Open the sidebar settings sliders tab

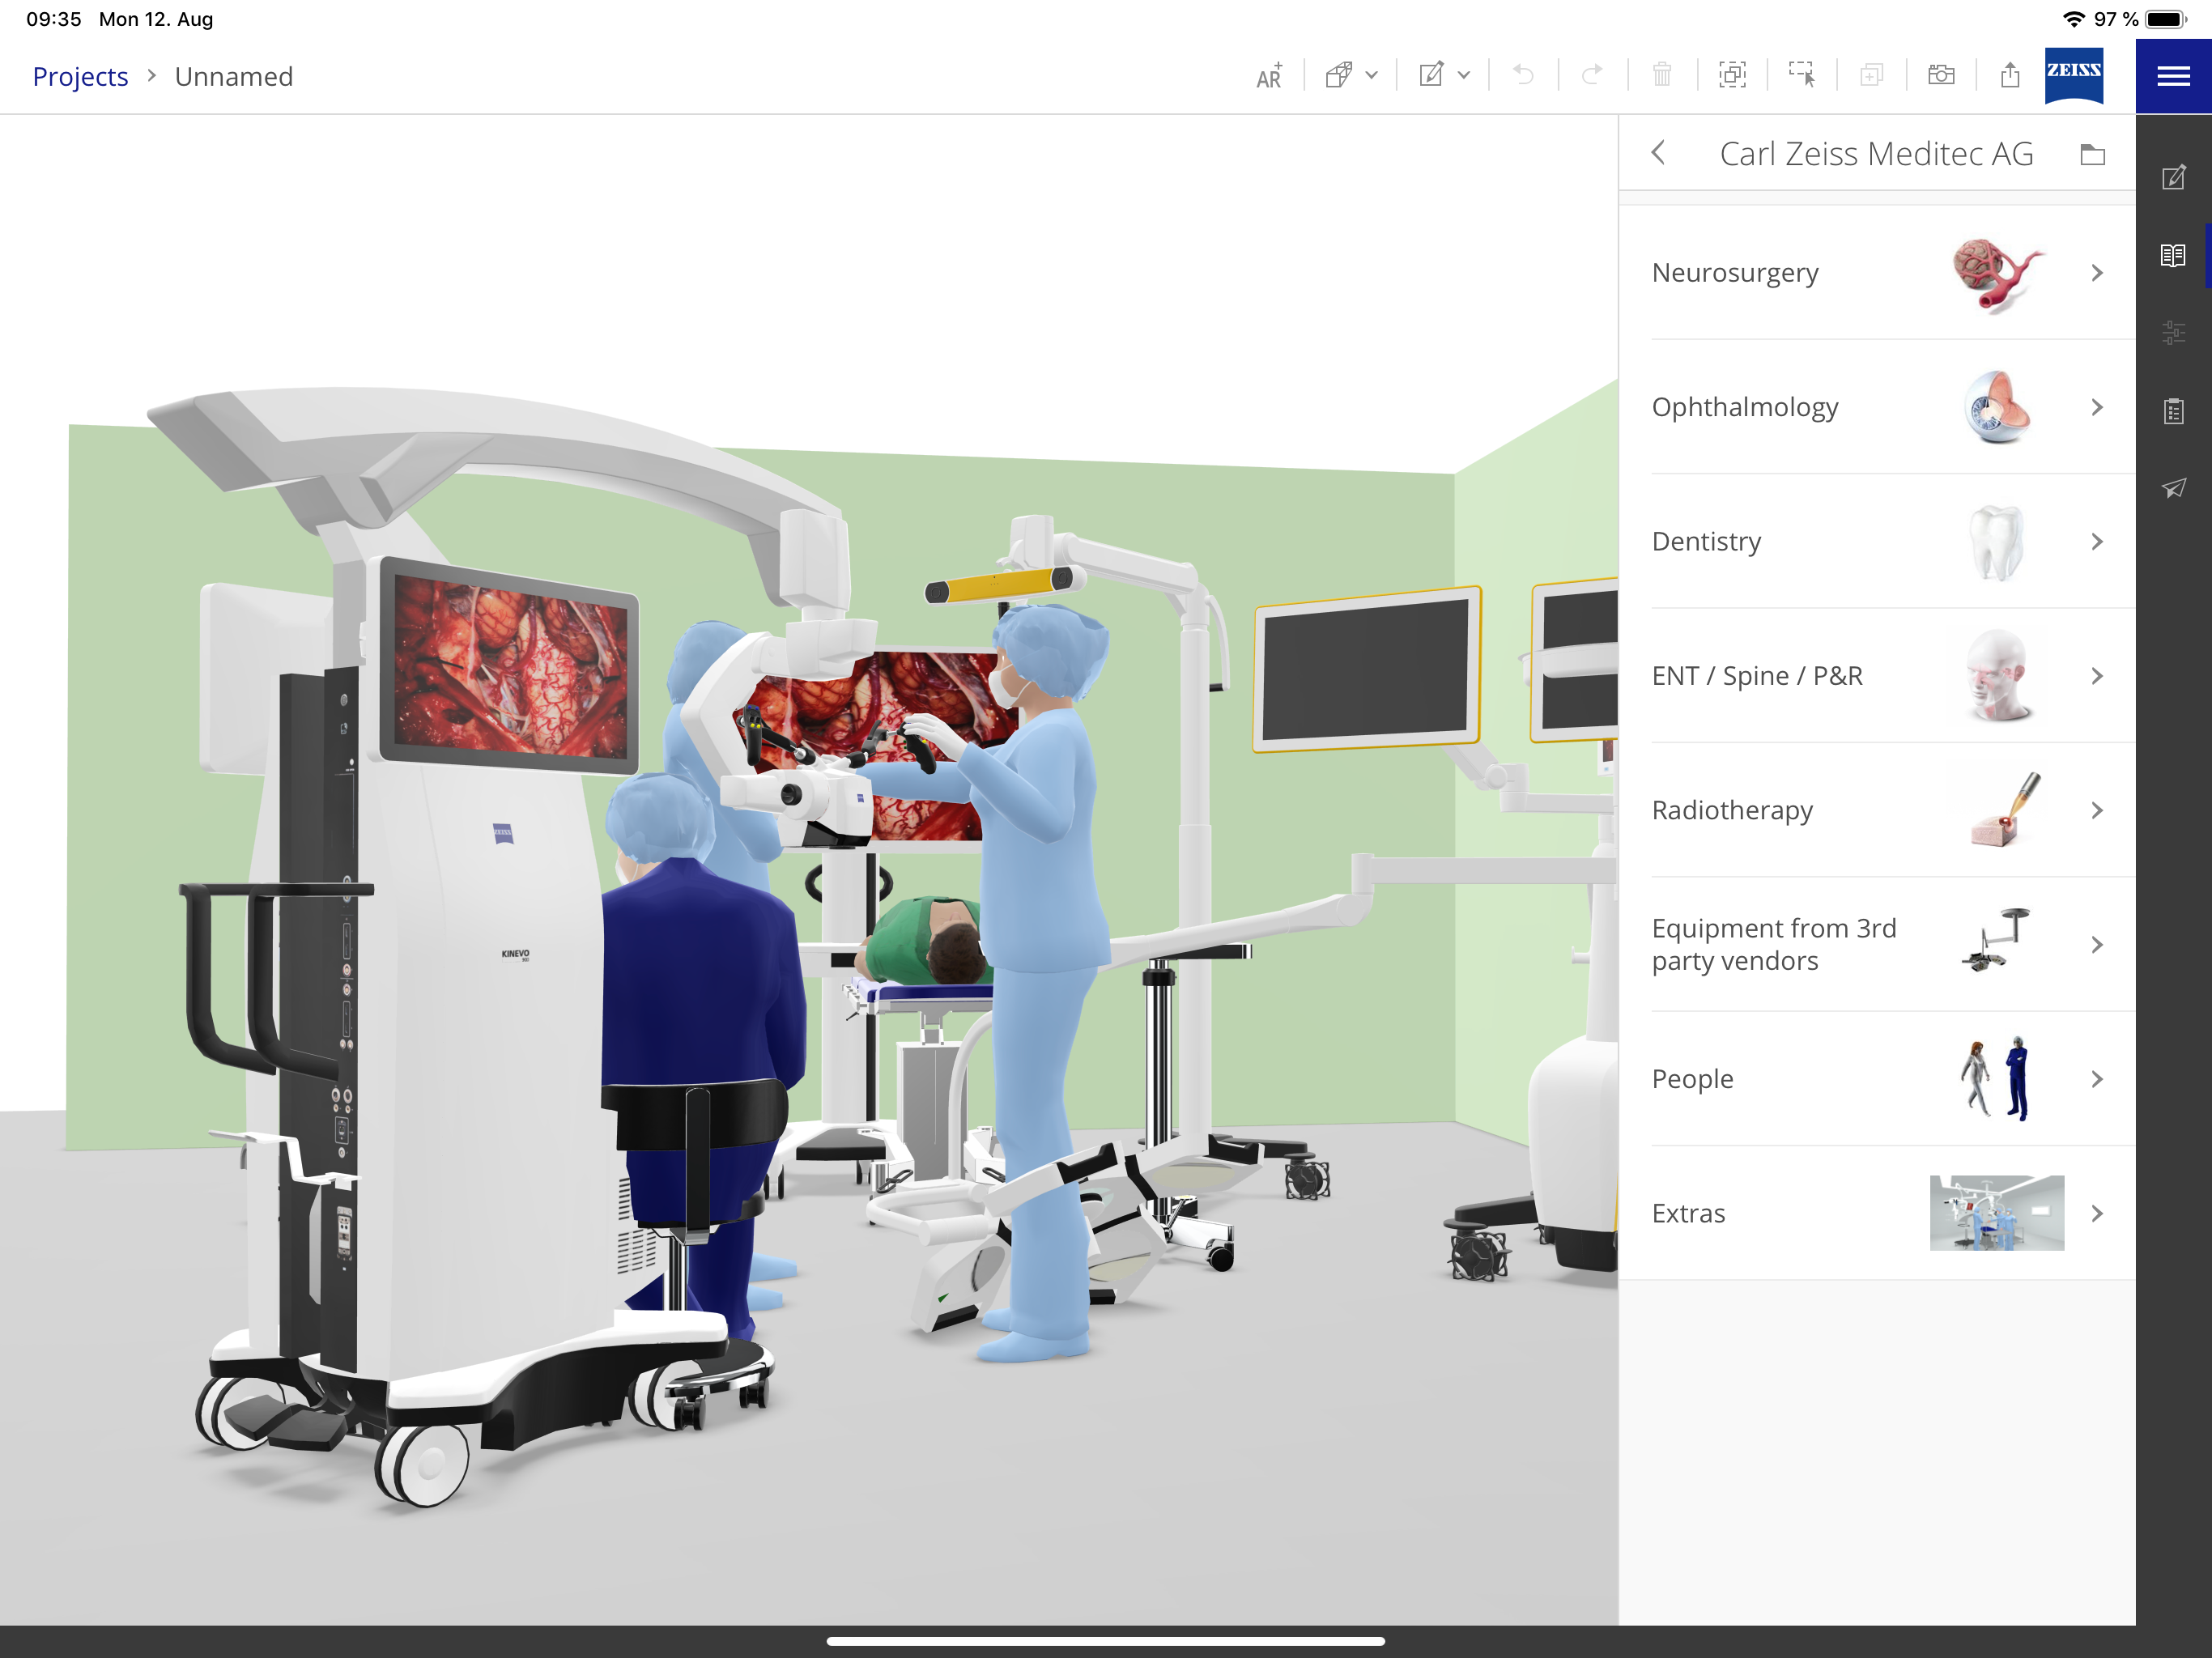pos(2174,332)
